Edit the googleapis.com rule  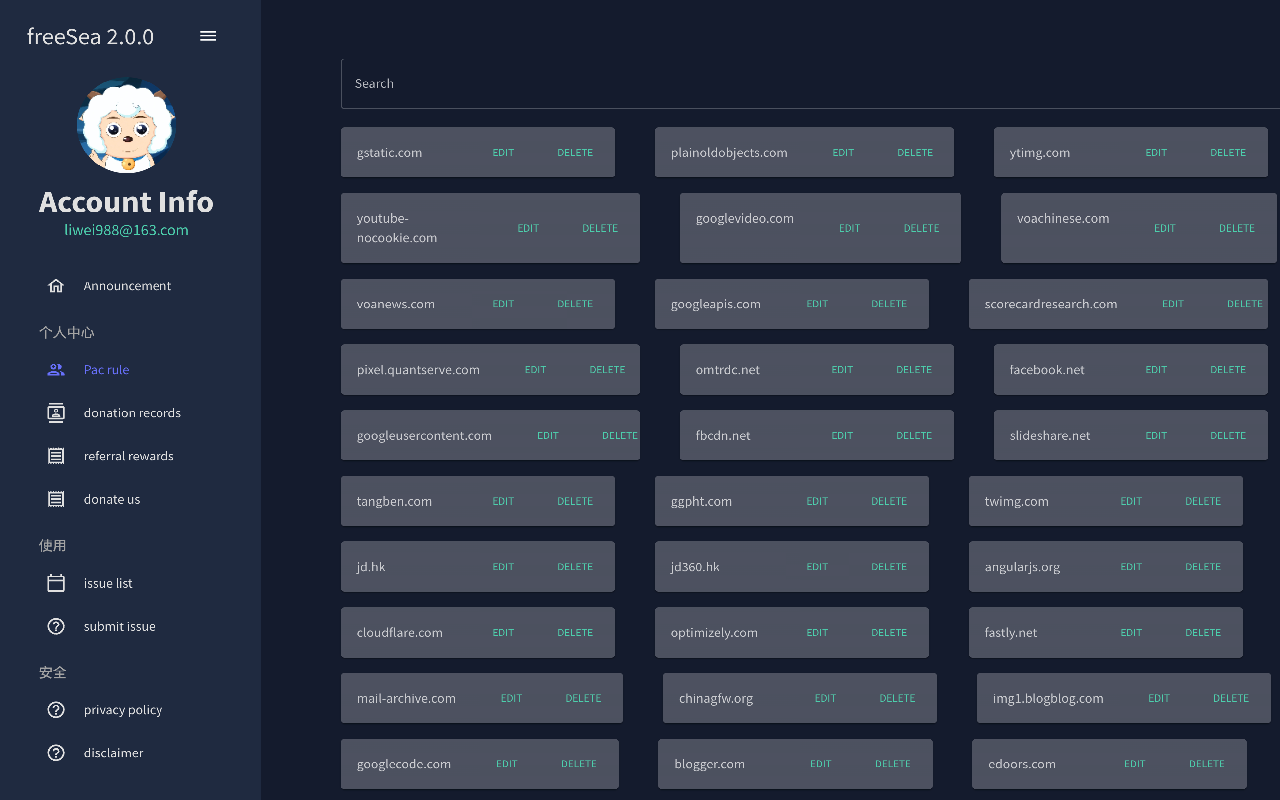coord(817,304)
